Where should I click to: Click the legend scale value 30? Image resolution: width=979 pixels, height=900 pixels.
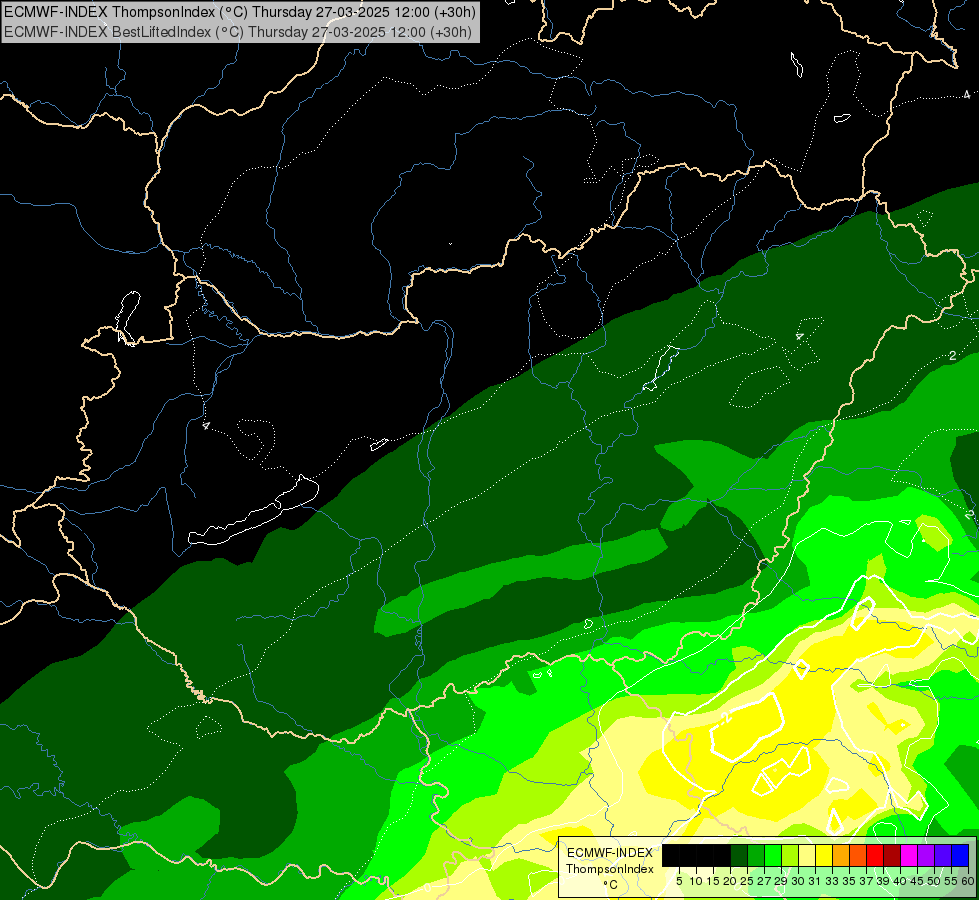pyautogui.click(x=798, y=881)
